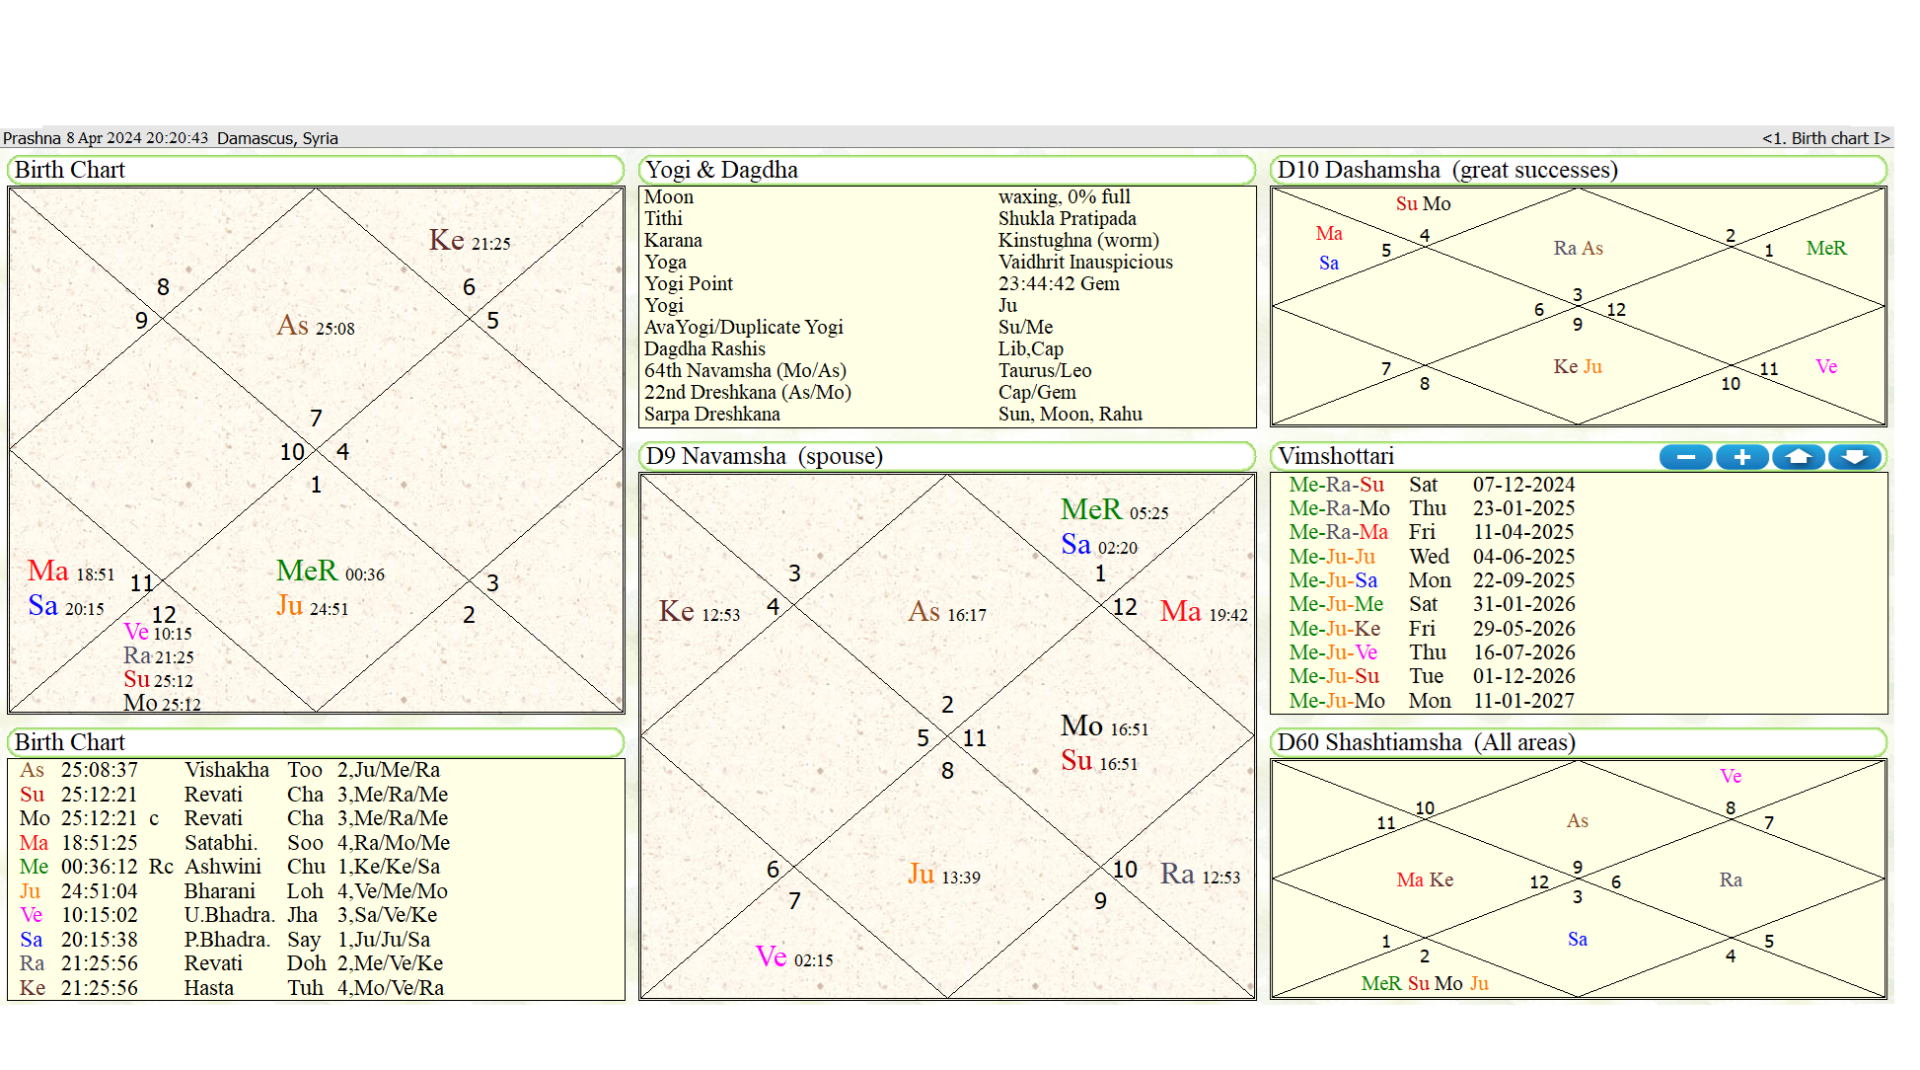Click the 'Sarpa Dreshkana' entry in Yogi & Dagdha
1920x1070 pixels.
pos(711,413)
